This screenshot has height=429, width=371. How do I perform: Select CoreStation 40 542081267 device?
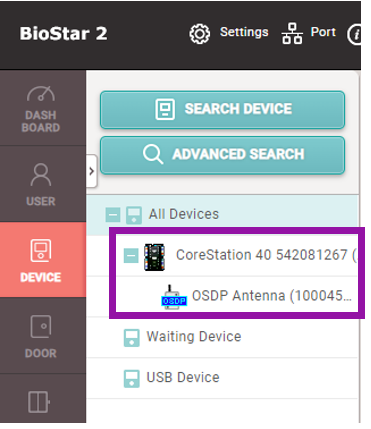(266, 255)
